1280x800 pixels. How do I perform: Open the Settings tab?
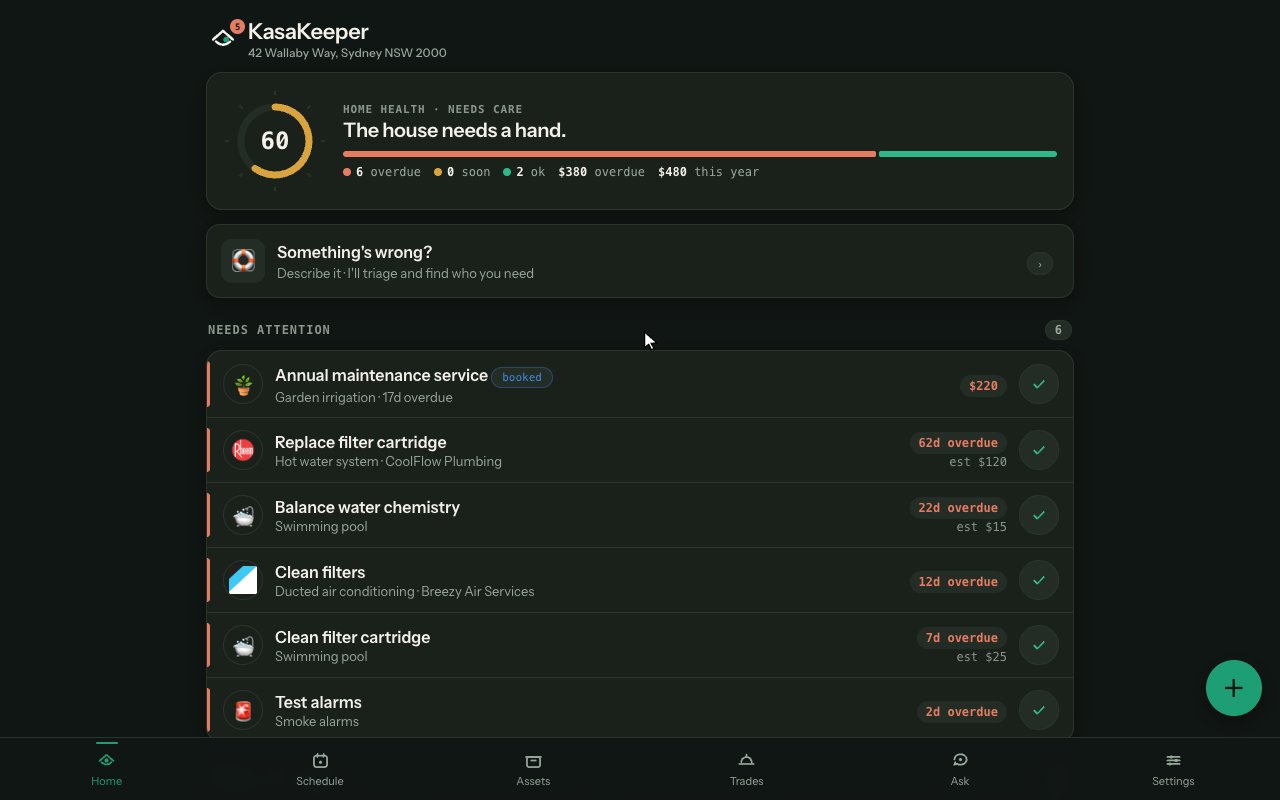point(1173,769)
